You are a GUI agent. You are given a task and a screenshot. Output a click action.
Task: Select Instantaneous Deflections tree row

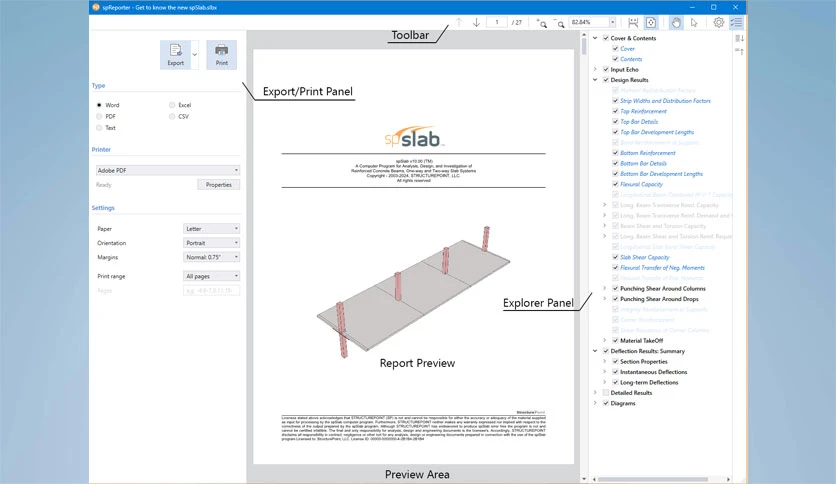[653, 372]
